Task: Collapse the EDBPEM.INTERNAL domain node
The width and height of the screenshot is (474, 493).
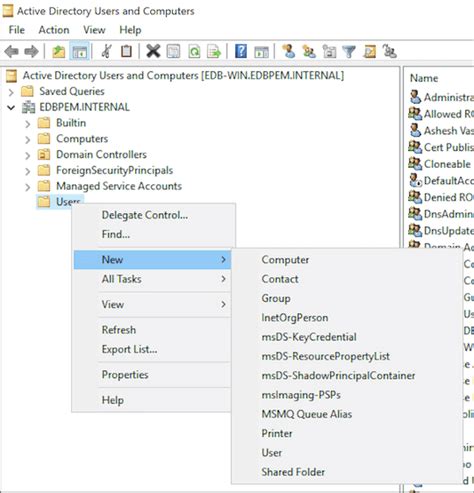Action: (x=11, y=108)
